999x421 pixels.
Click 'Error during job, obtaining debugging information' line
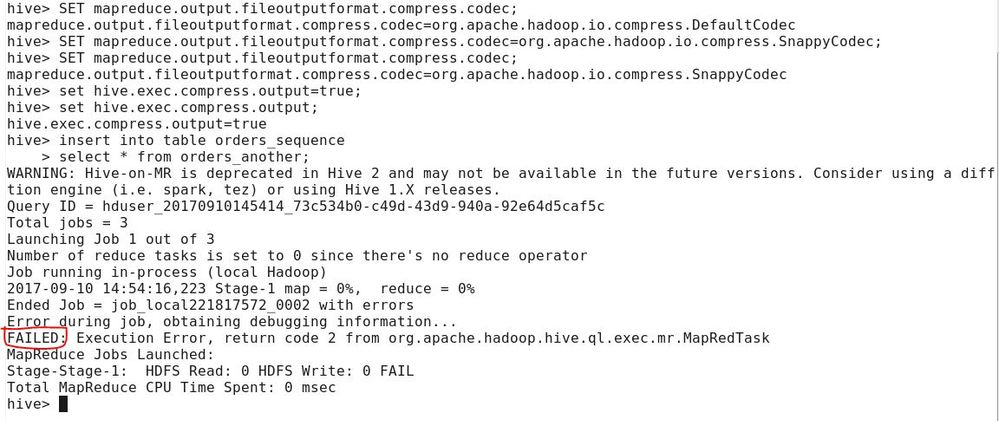(x=232, y=321)
